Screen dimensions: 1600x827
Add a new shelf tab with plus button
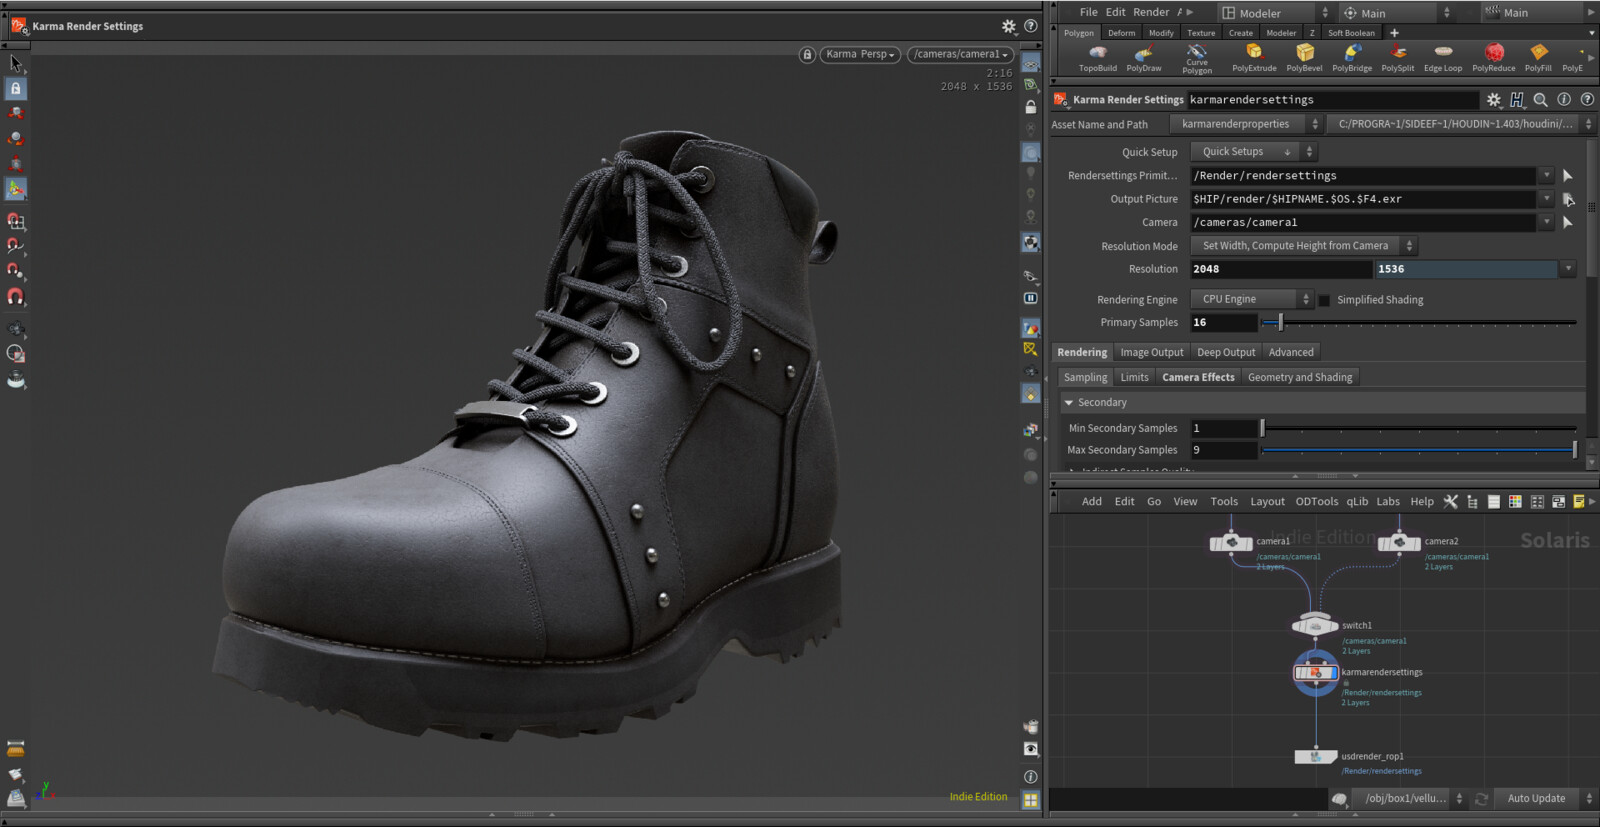pos(1394,33)
